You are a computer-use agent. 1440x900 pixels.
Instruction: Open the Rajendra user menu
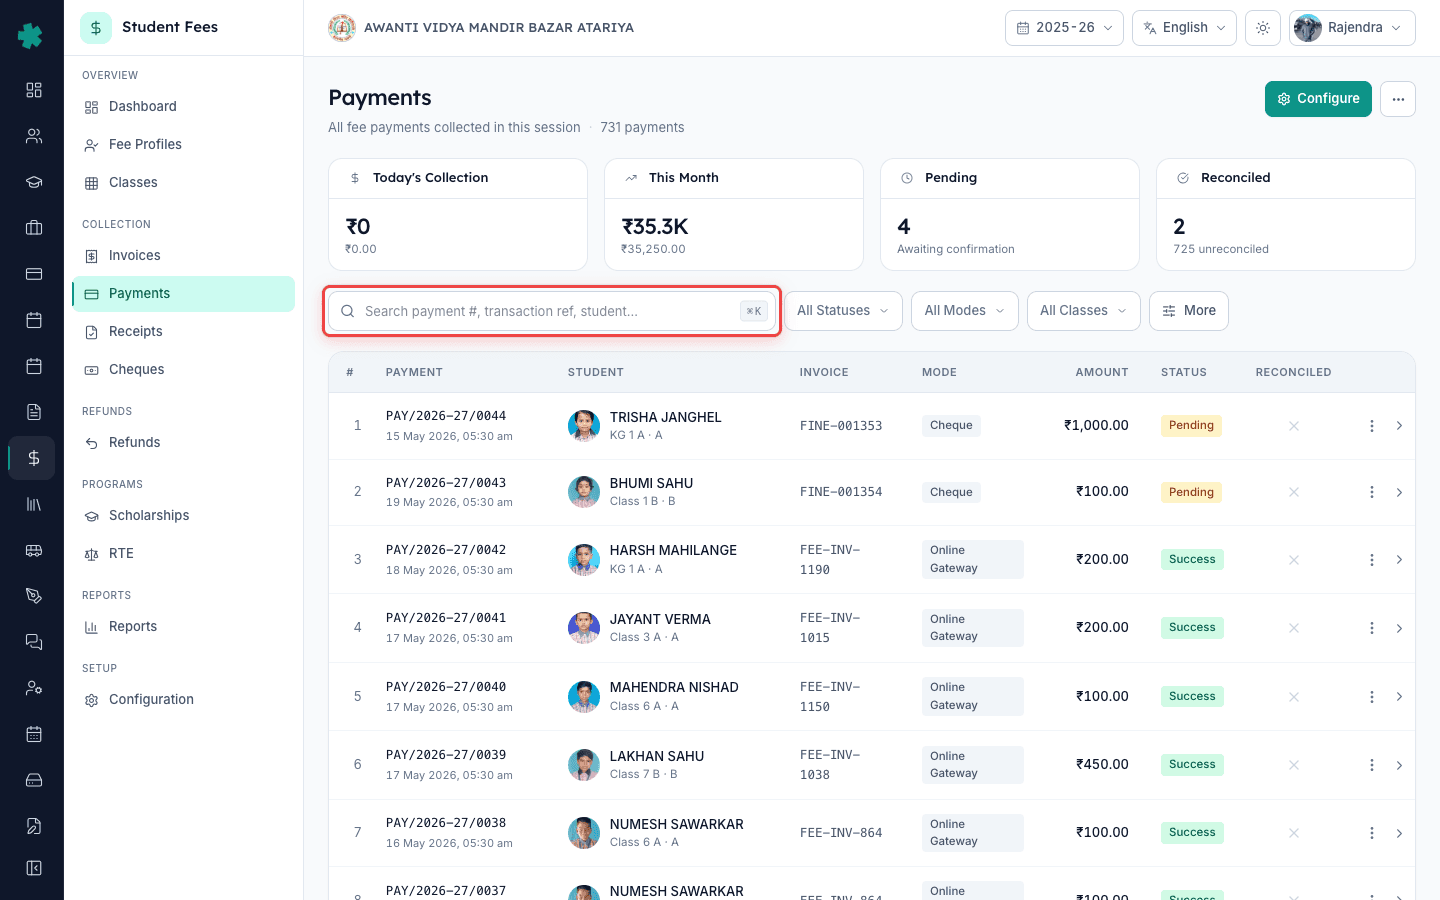(x=1352, y=28)
